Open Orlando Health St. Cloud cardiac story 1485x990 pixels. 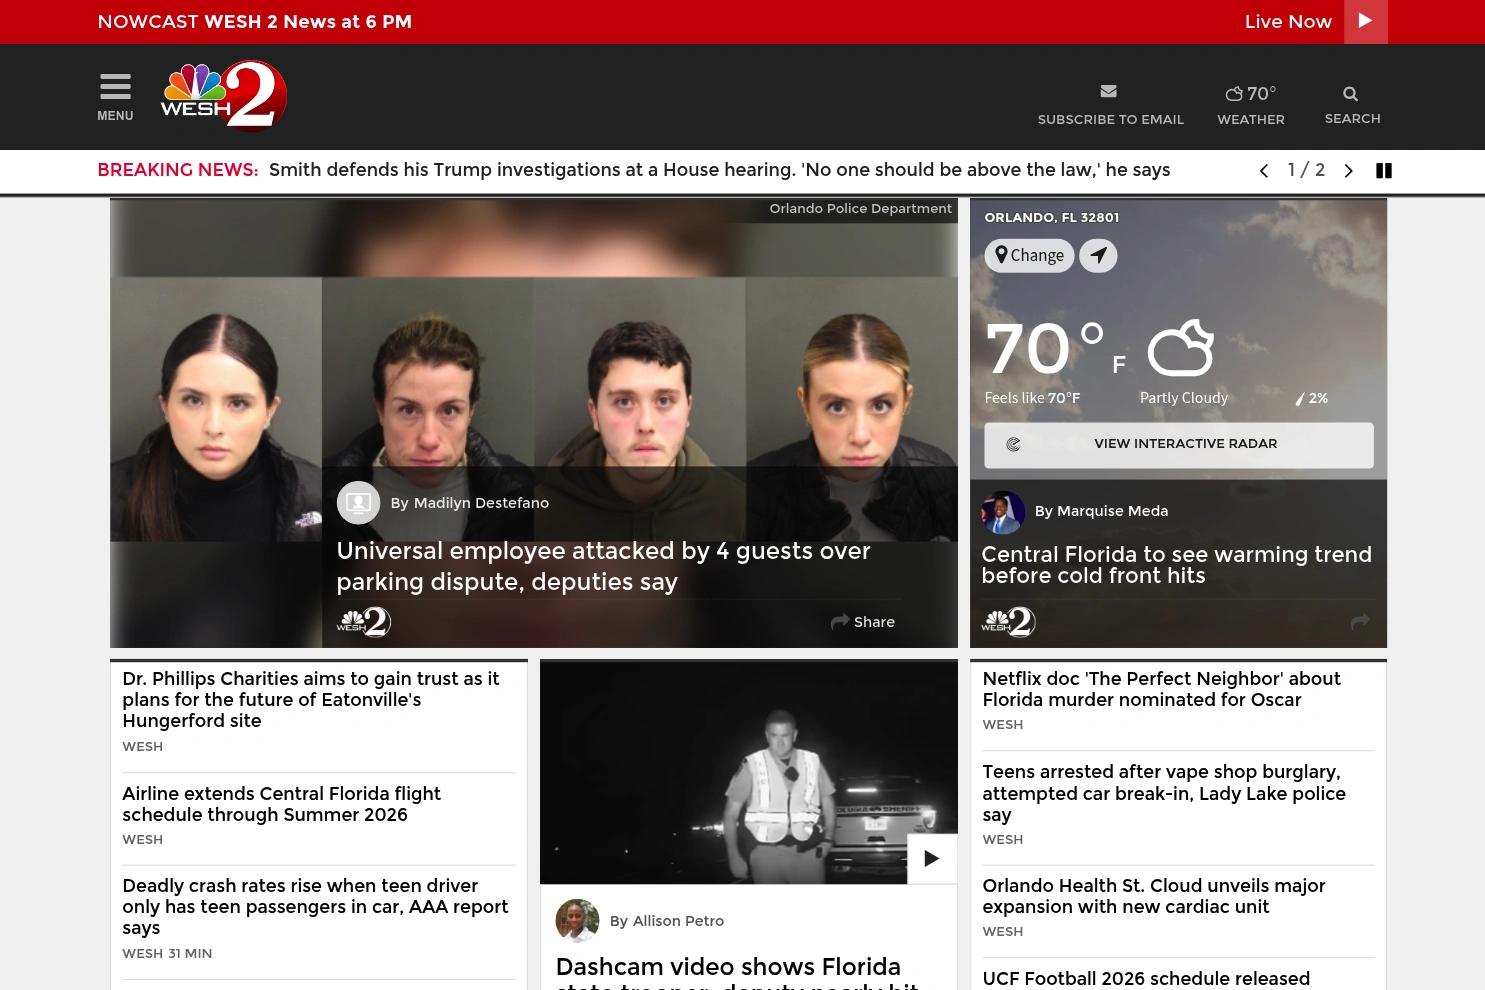1153,896
